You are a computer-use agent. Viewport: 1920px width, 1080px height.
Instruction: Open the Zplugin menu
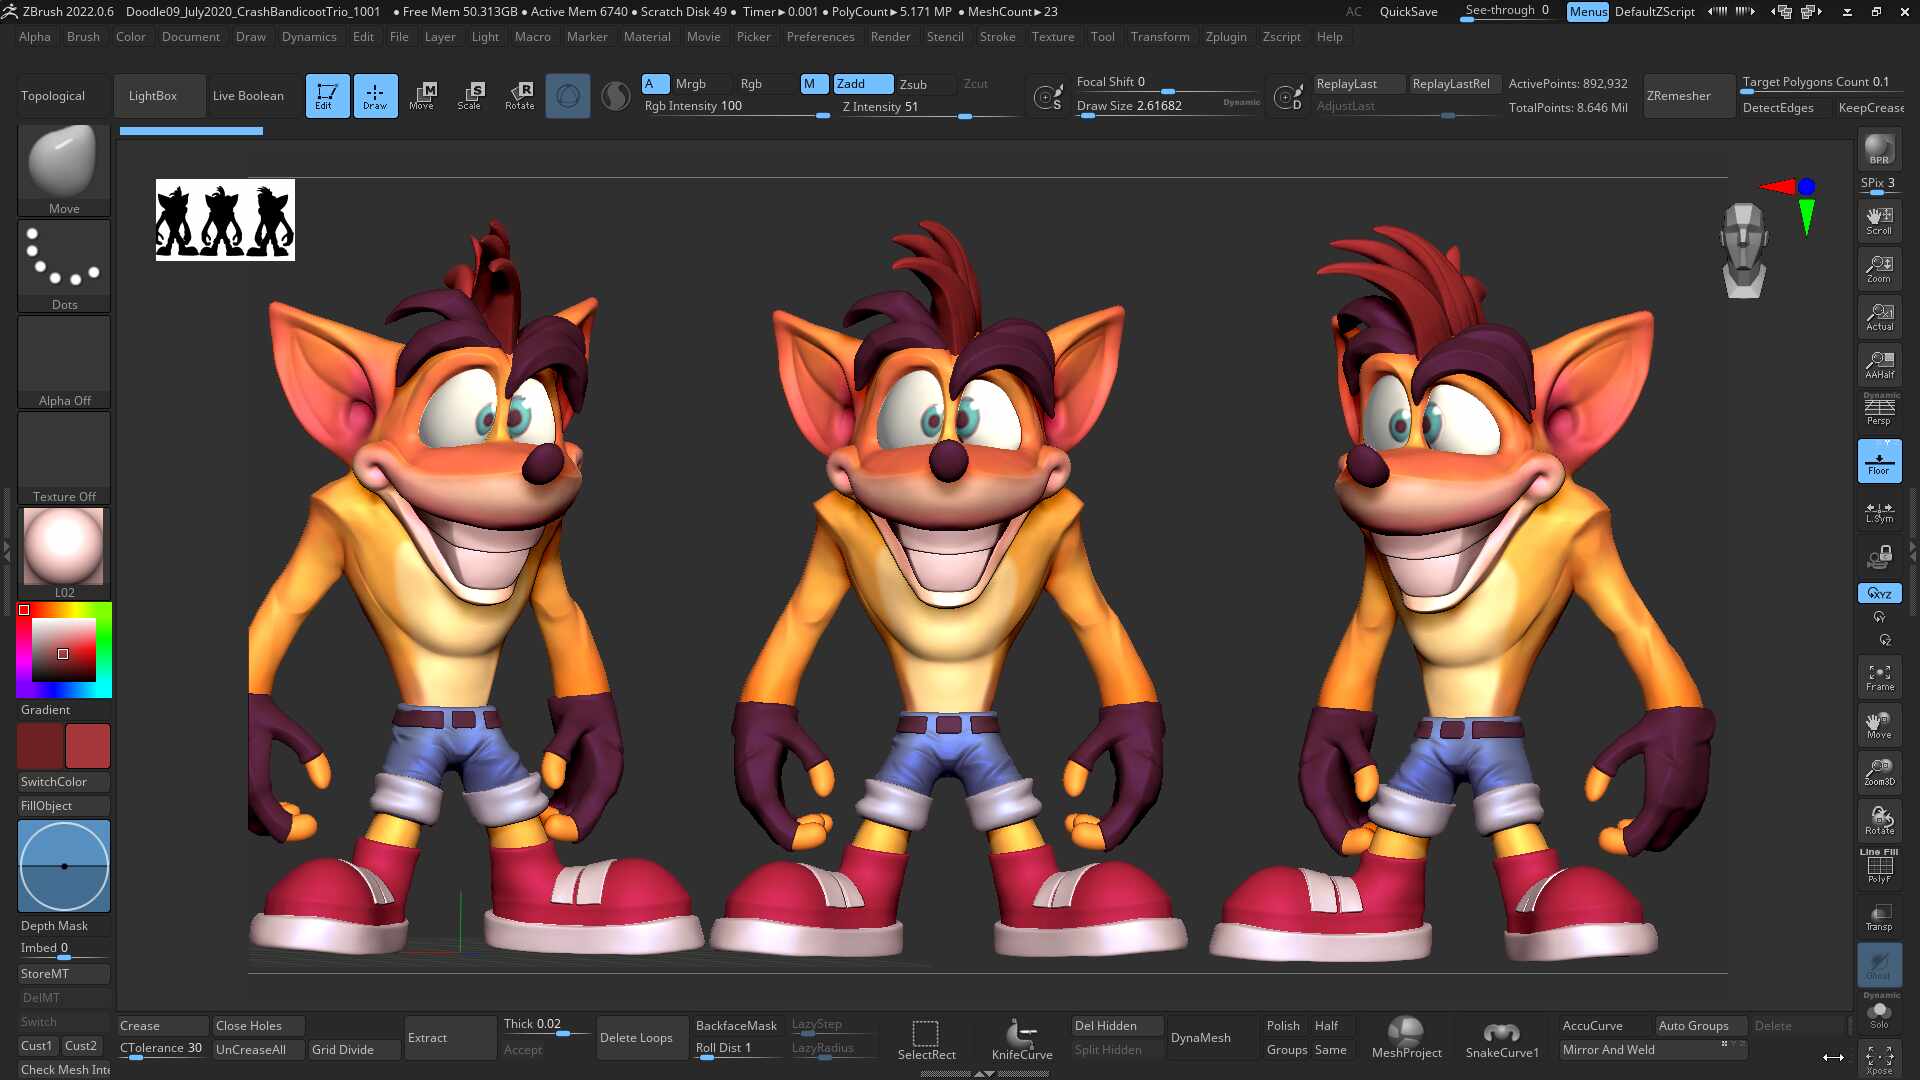point(1225,37)
